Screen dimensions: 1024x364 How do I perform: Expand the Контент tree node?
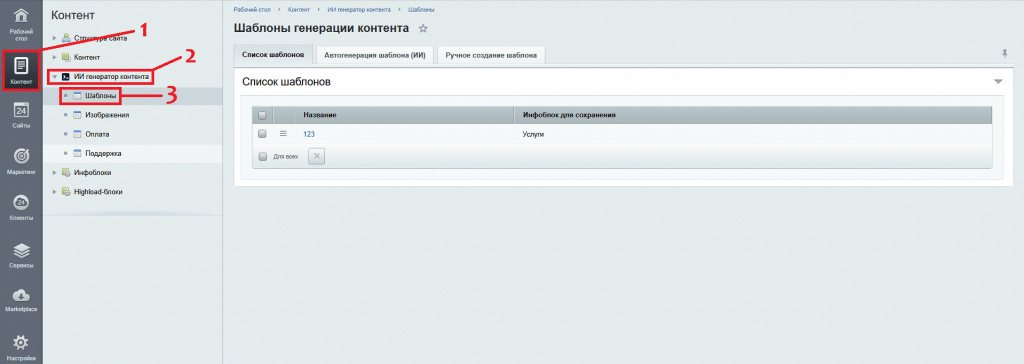point(54,58)
